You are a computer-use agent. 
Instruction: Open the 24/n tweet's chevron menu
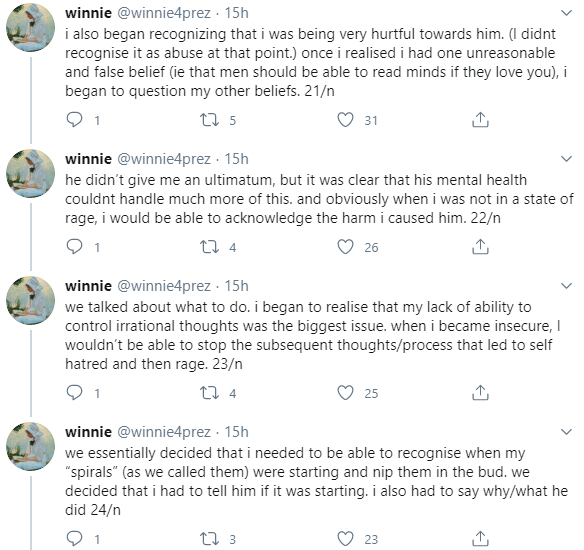tap(566, 432)
